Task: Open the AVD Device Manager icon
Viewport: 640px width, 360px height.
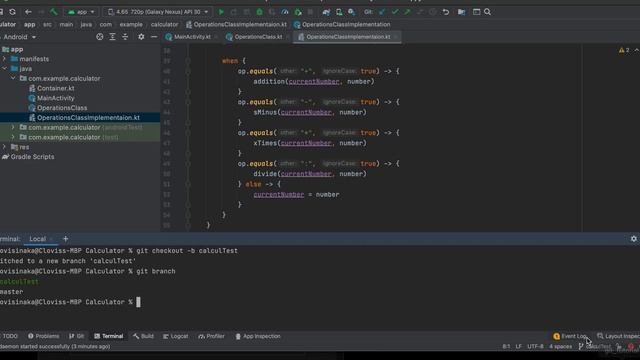Action: 339,12
